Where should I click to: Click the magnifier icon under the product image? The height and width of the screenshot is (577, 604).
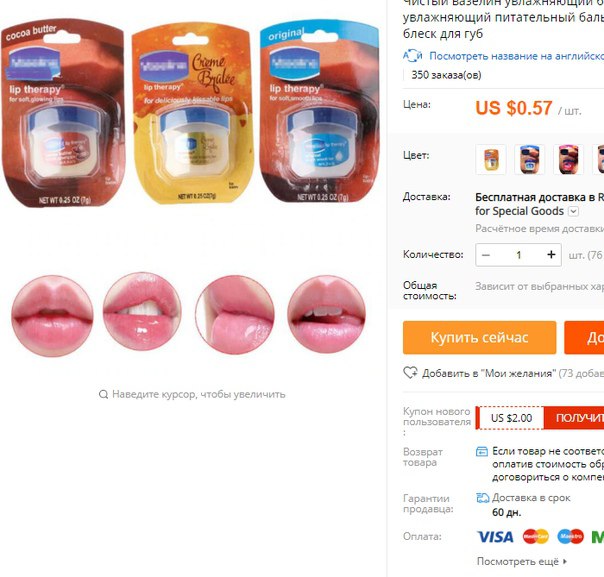103,394
